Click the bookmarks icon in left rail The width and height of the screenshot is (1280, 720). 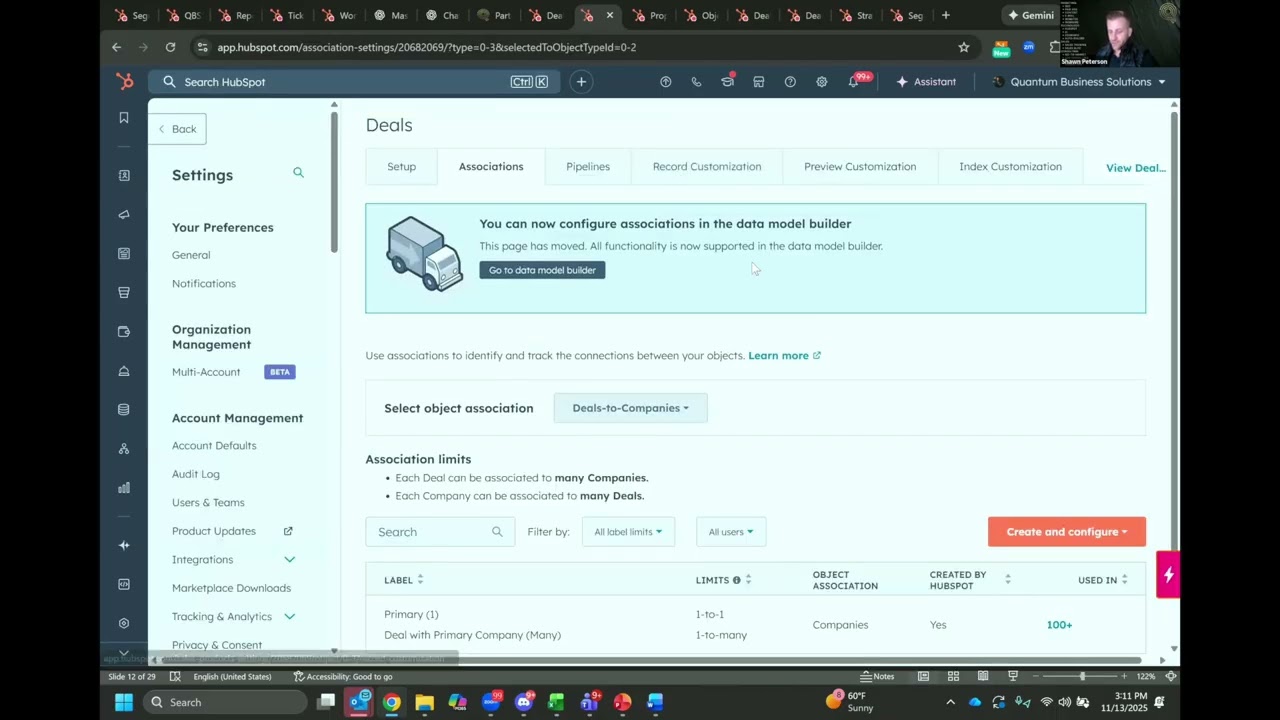[124, 118]
